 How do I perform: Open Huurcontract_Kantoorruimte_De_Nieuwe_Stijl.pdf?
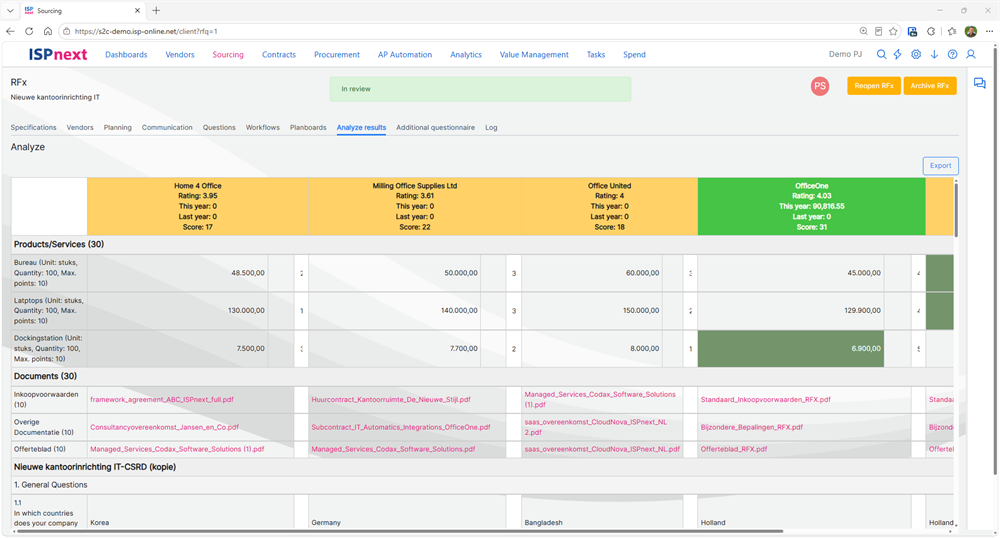391,400
